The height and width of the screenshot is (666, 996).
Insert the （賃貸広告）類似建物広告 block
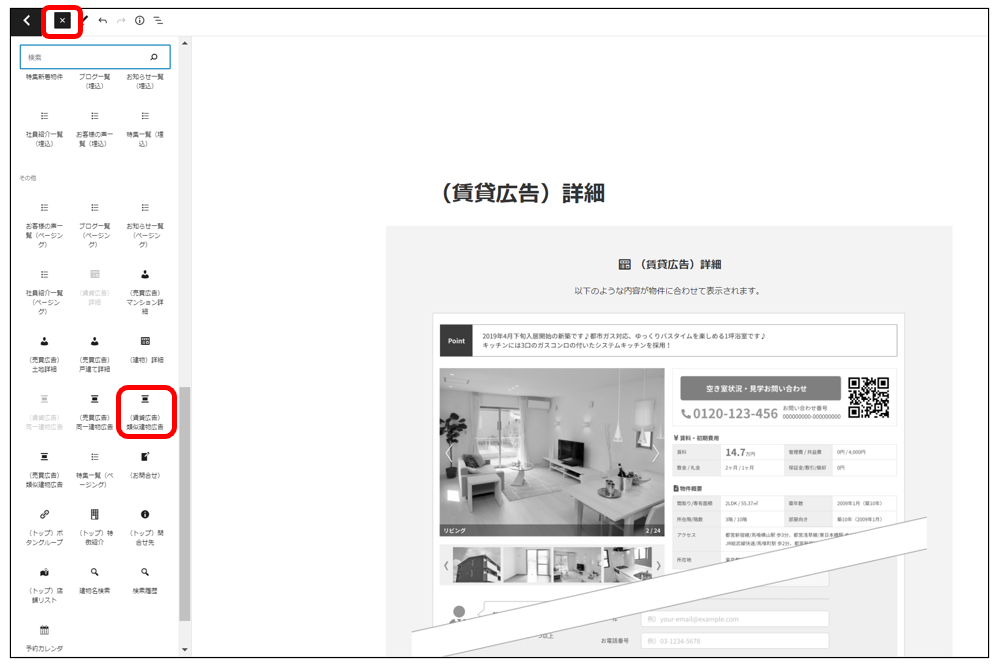[x=145, y=411]
